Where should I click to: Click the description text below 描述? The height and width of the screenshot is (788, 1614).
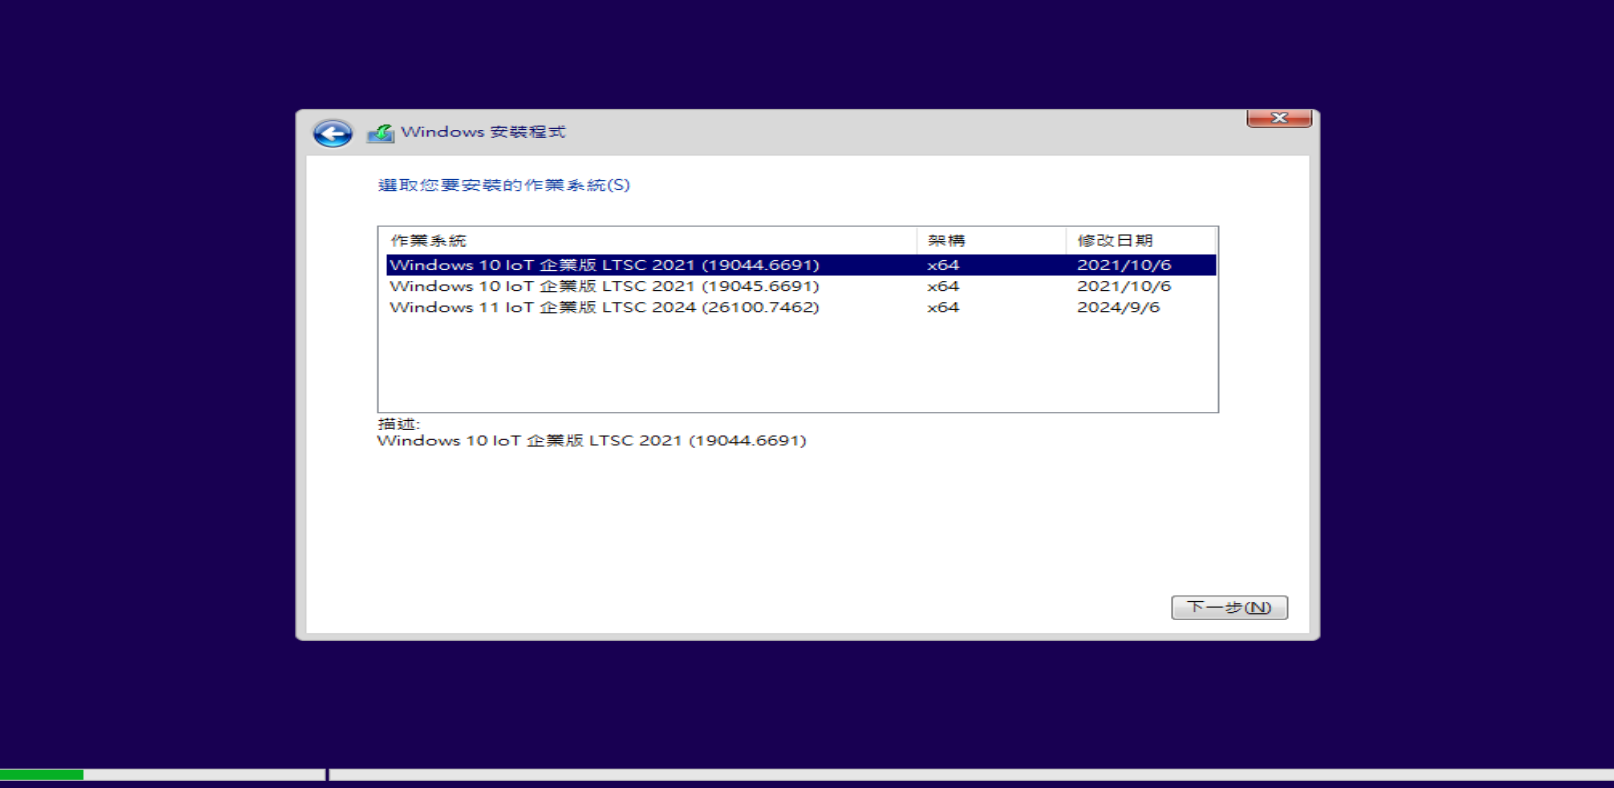click(x=591, y=441)
